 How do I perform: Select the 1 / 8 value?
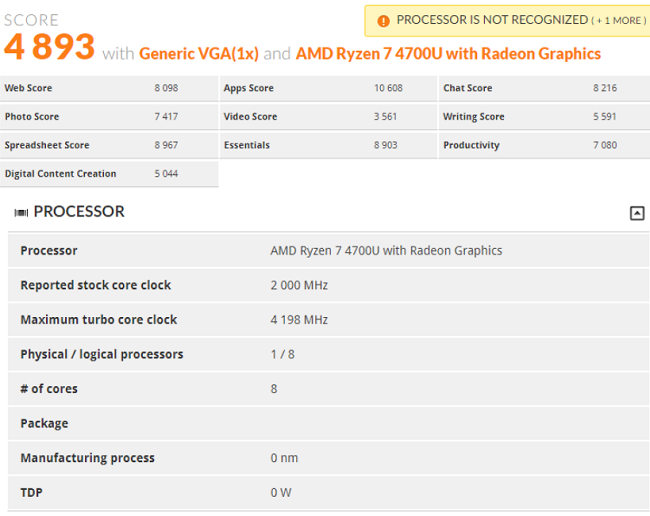(283, 354)
